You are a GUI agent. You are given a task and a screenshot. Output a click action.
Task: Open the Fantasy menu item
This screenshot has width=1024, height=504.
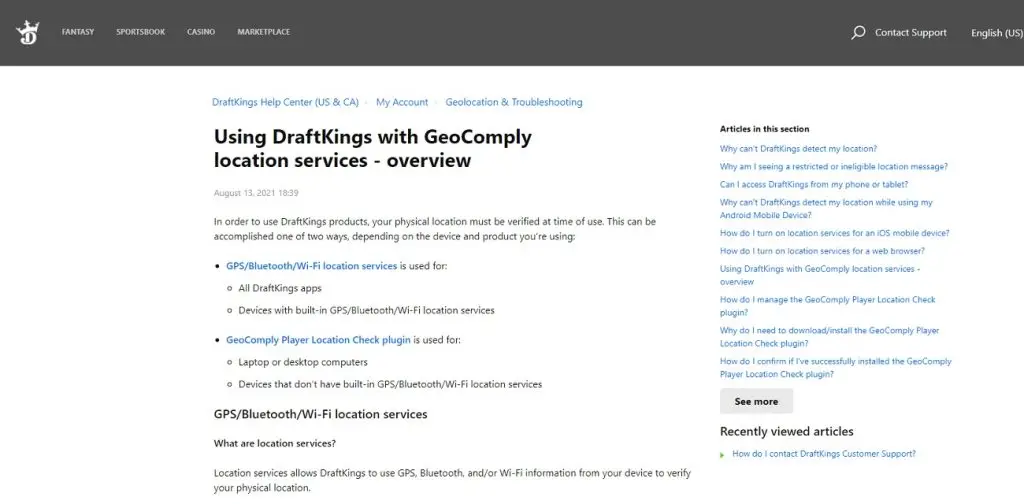[78, 32]
